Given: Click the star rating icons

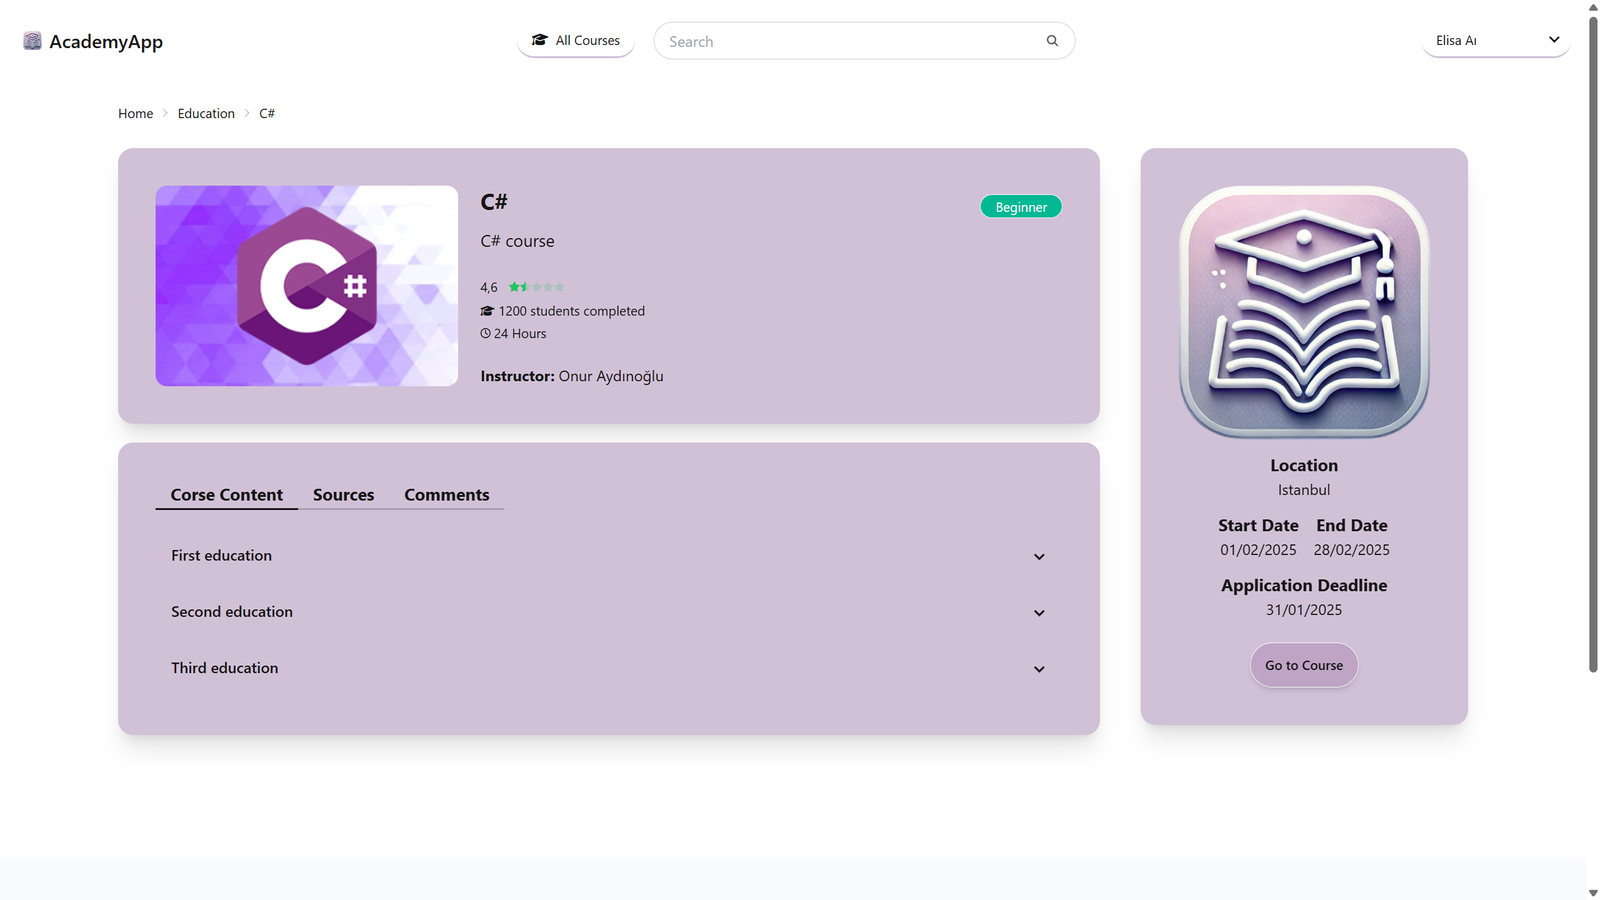Looking at the screenshot, I should tap(536, 287).
